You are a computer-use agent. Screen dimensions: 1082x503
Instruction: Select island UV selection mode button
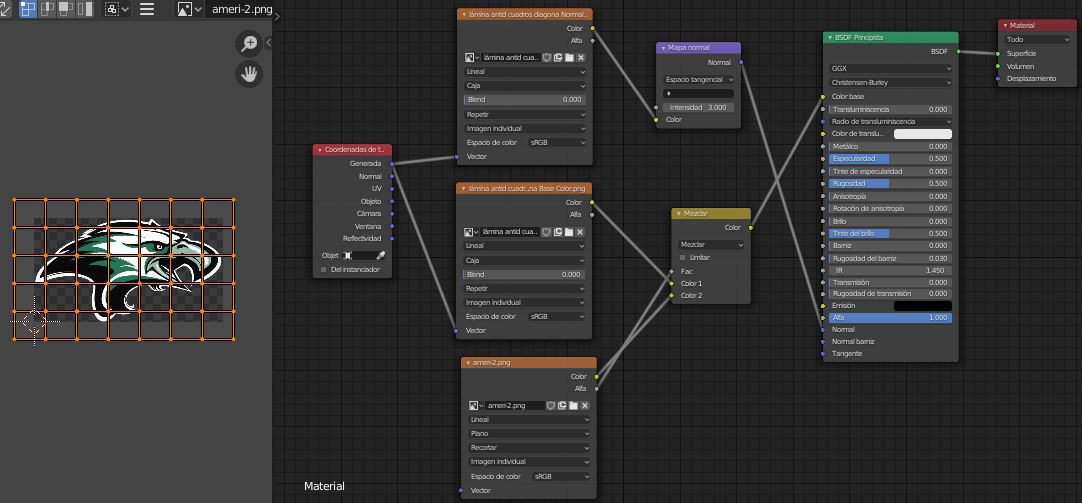click(85, 9)
